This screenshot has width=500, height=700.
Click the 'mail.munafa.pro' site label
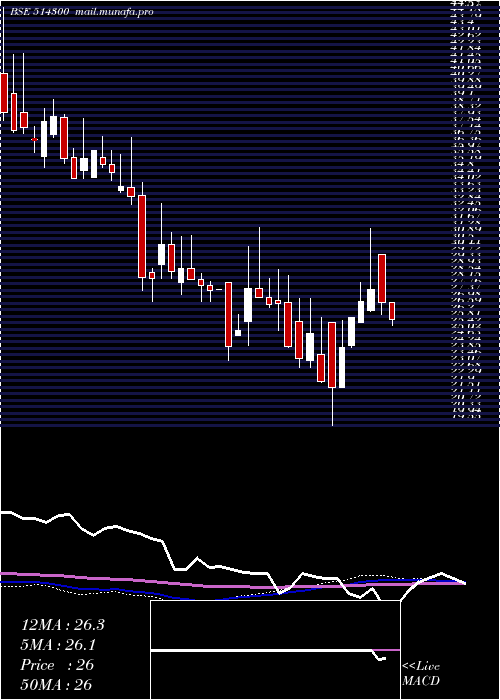coord(113,12)
